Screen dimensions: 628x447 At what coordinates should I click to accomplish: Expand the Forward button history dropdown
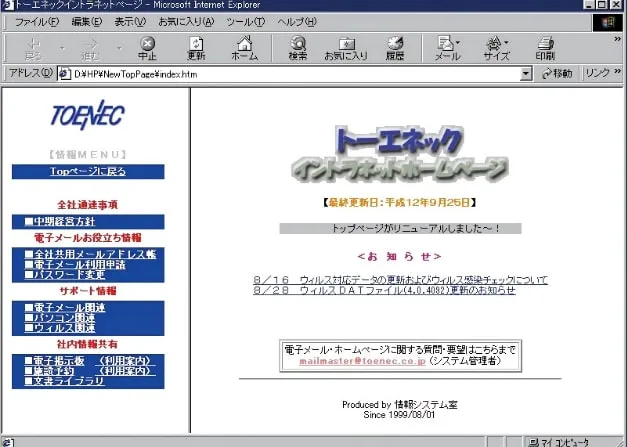point(119,48)
